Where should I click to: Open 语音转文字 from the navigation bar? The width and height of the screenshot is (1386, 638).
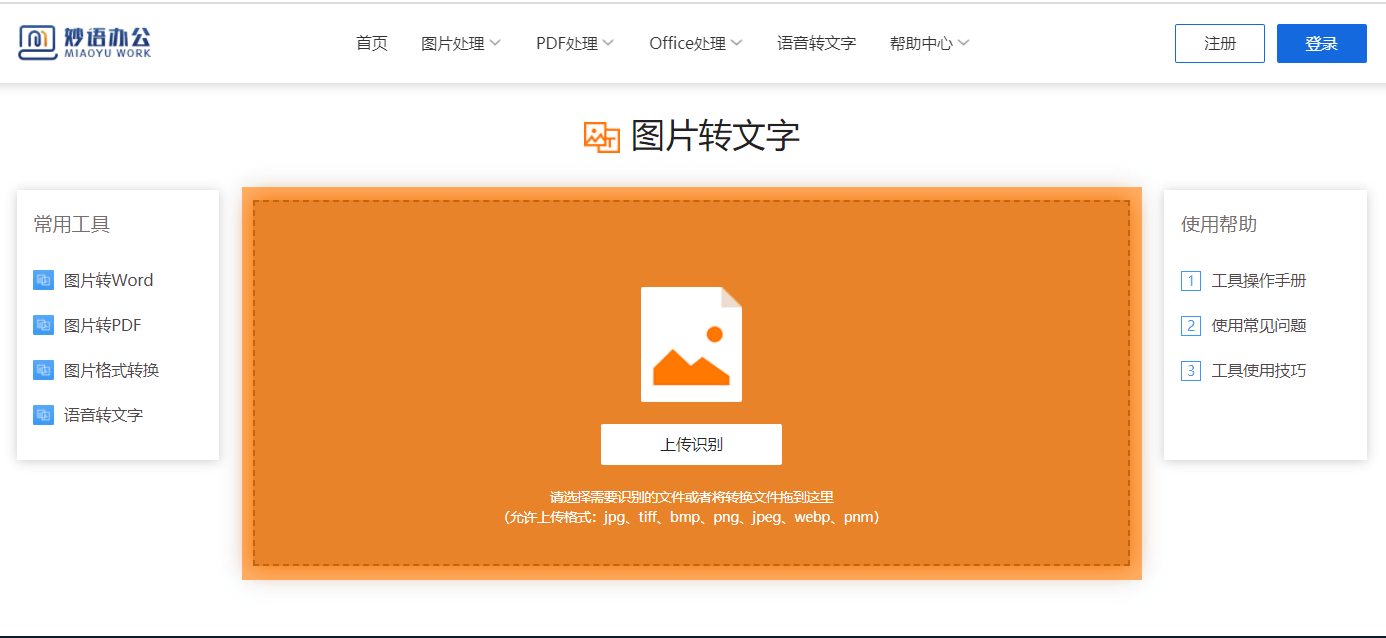coord(816,43)
